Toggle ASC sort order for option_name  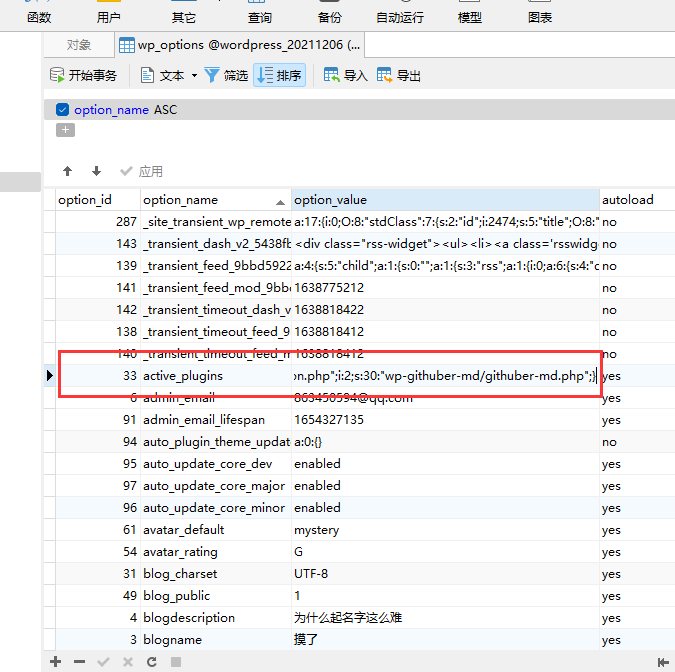[x=165, y=110]
